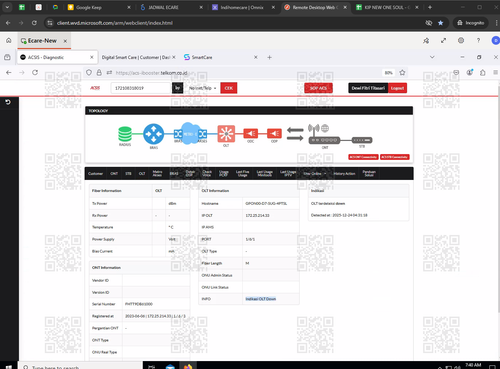Click the ODC icon in topology
500x369 pixels.
pyautogui.click(x=250, y=133)
